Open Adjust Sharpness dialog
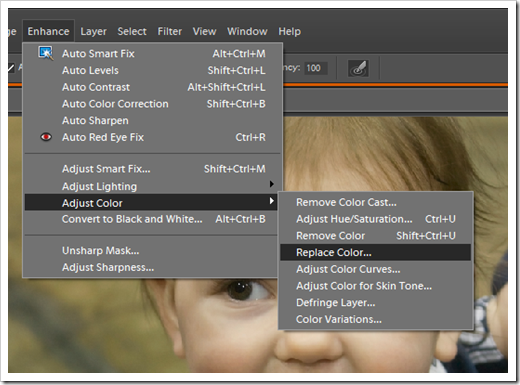This screenshot has width=520, height=385. 151,267
